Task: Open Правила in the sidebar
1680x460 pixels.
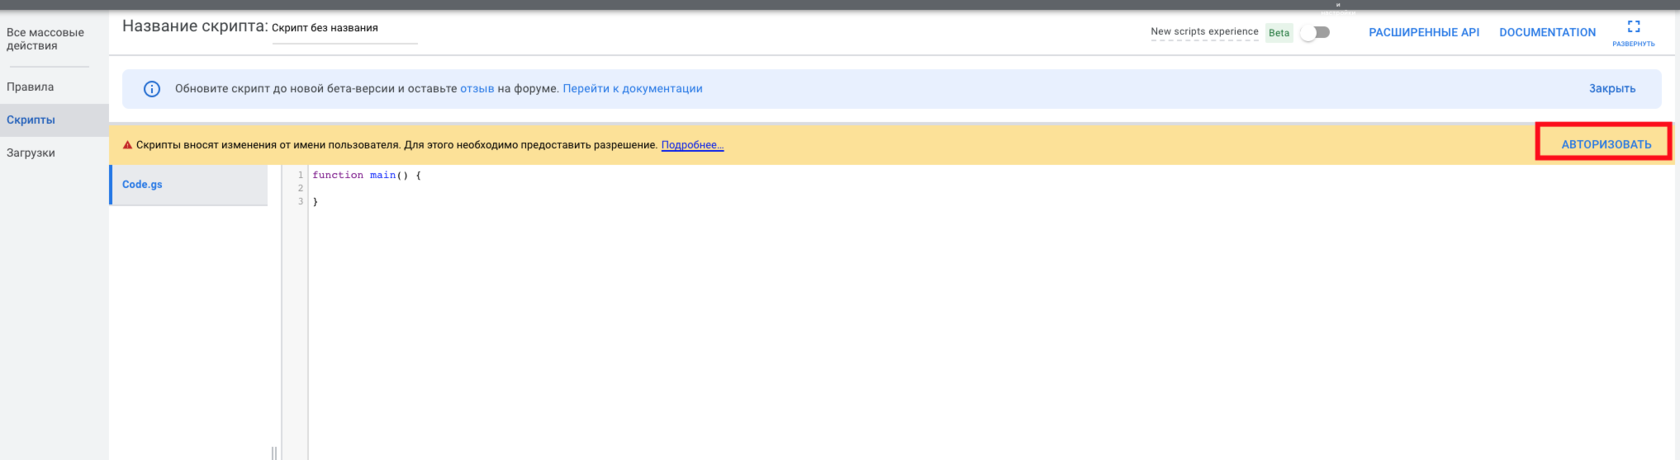Action: tap(30, 87)
